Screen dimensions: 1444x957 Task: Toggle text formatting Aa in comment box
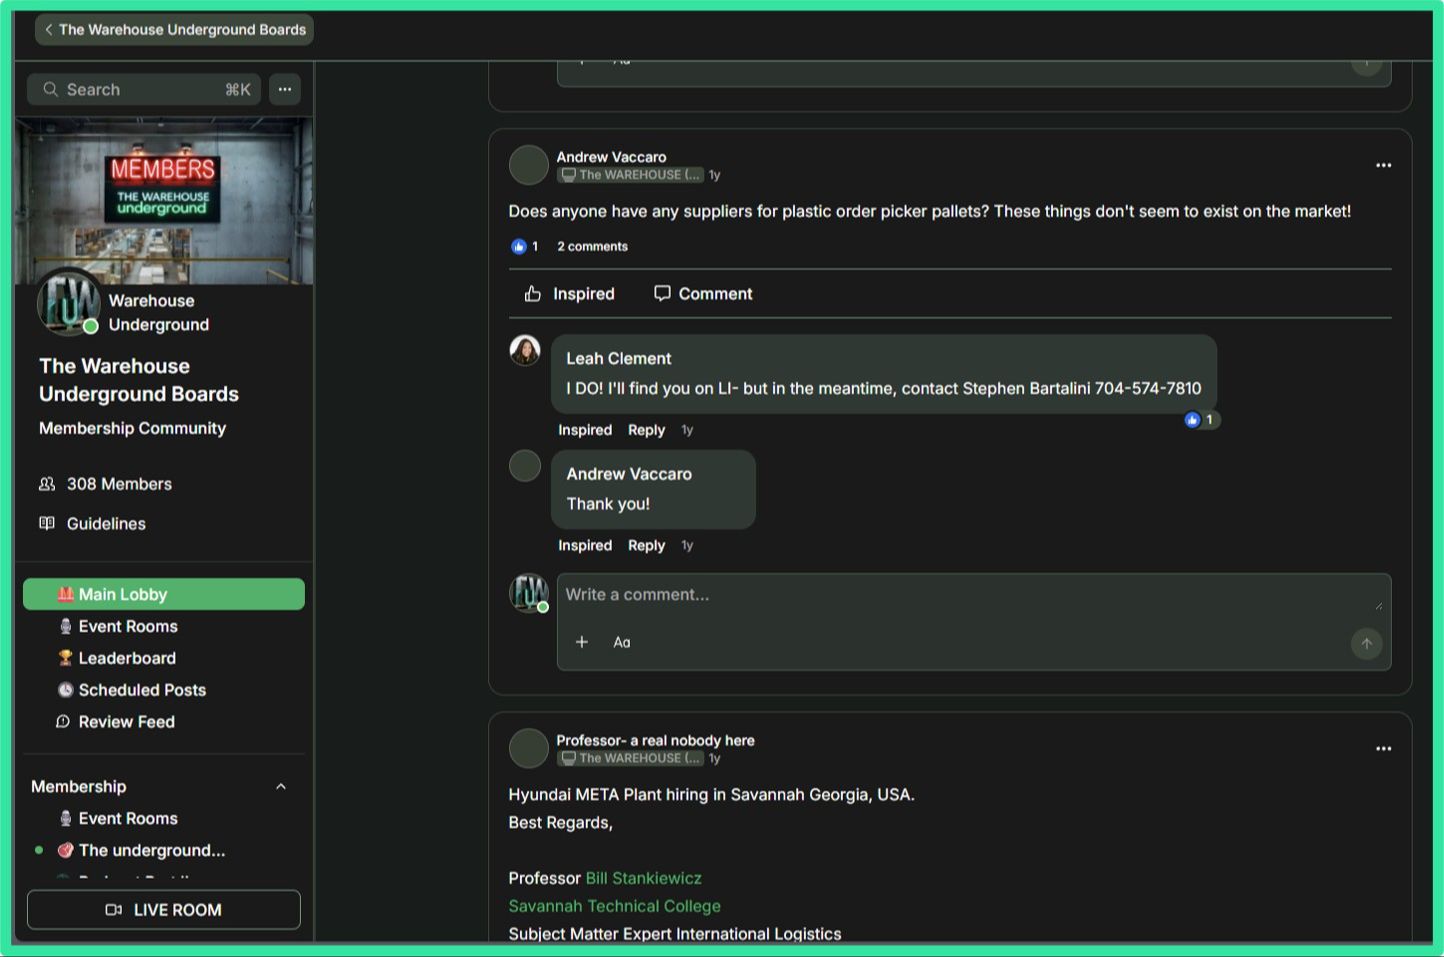coord(622,642)
